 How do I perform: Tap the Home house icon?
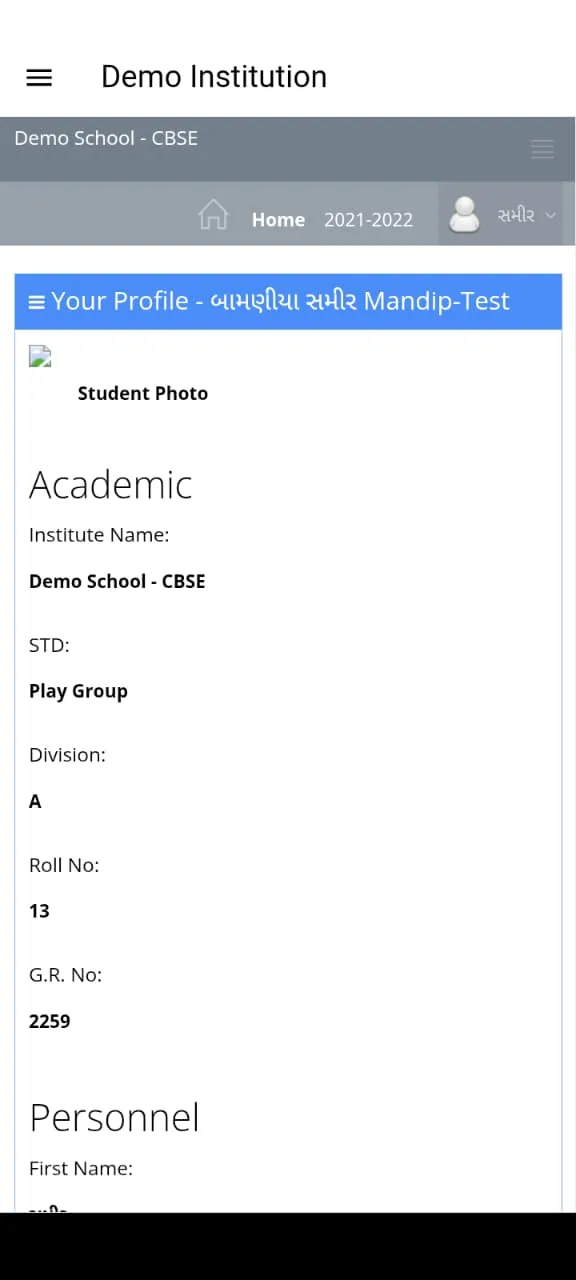(213, 215)
